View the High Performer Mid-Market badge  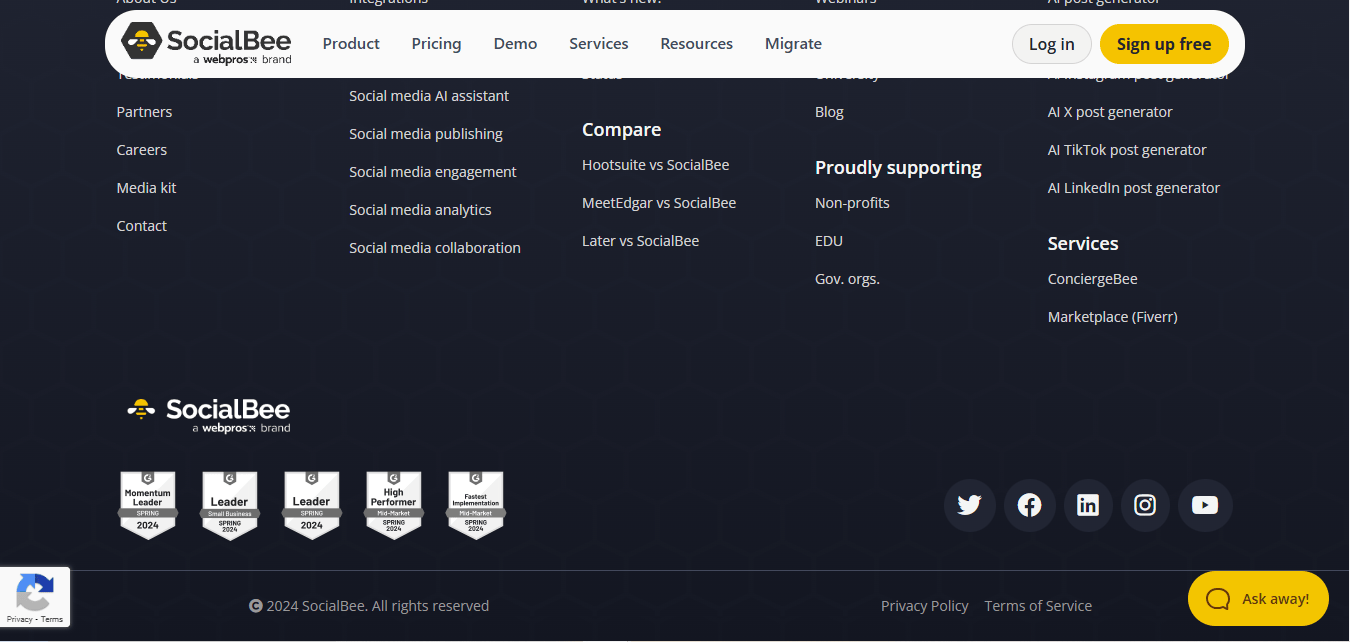394,505
